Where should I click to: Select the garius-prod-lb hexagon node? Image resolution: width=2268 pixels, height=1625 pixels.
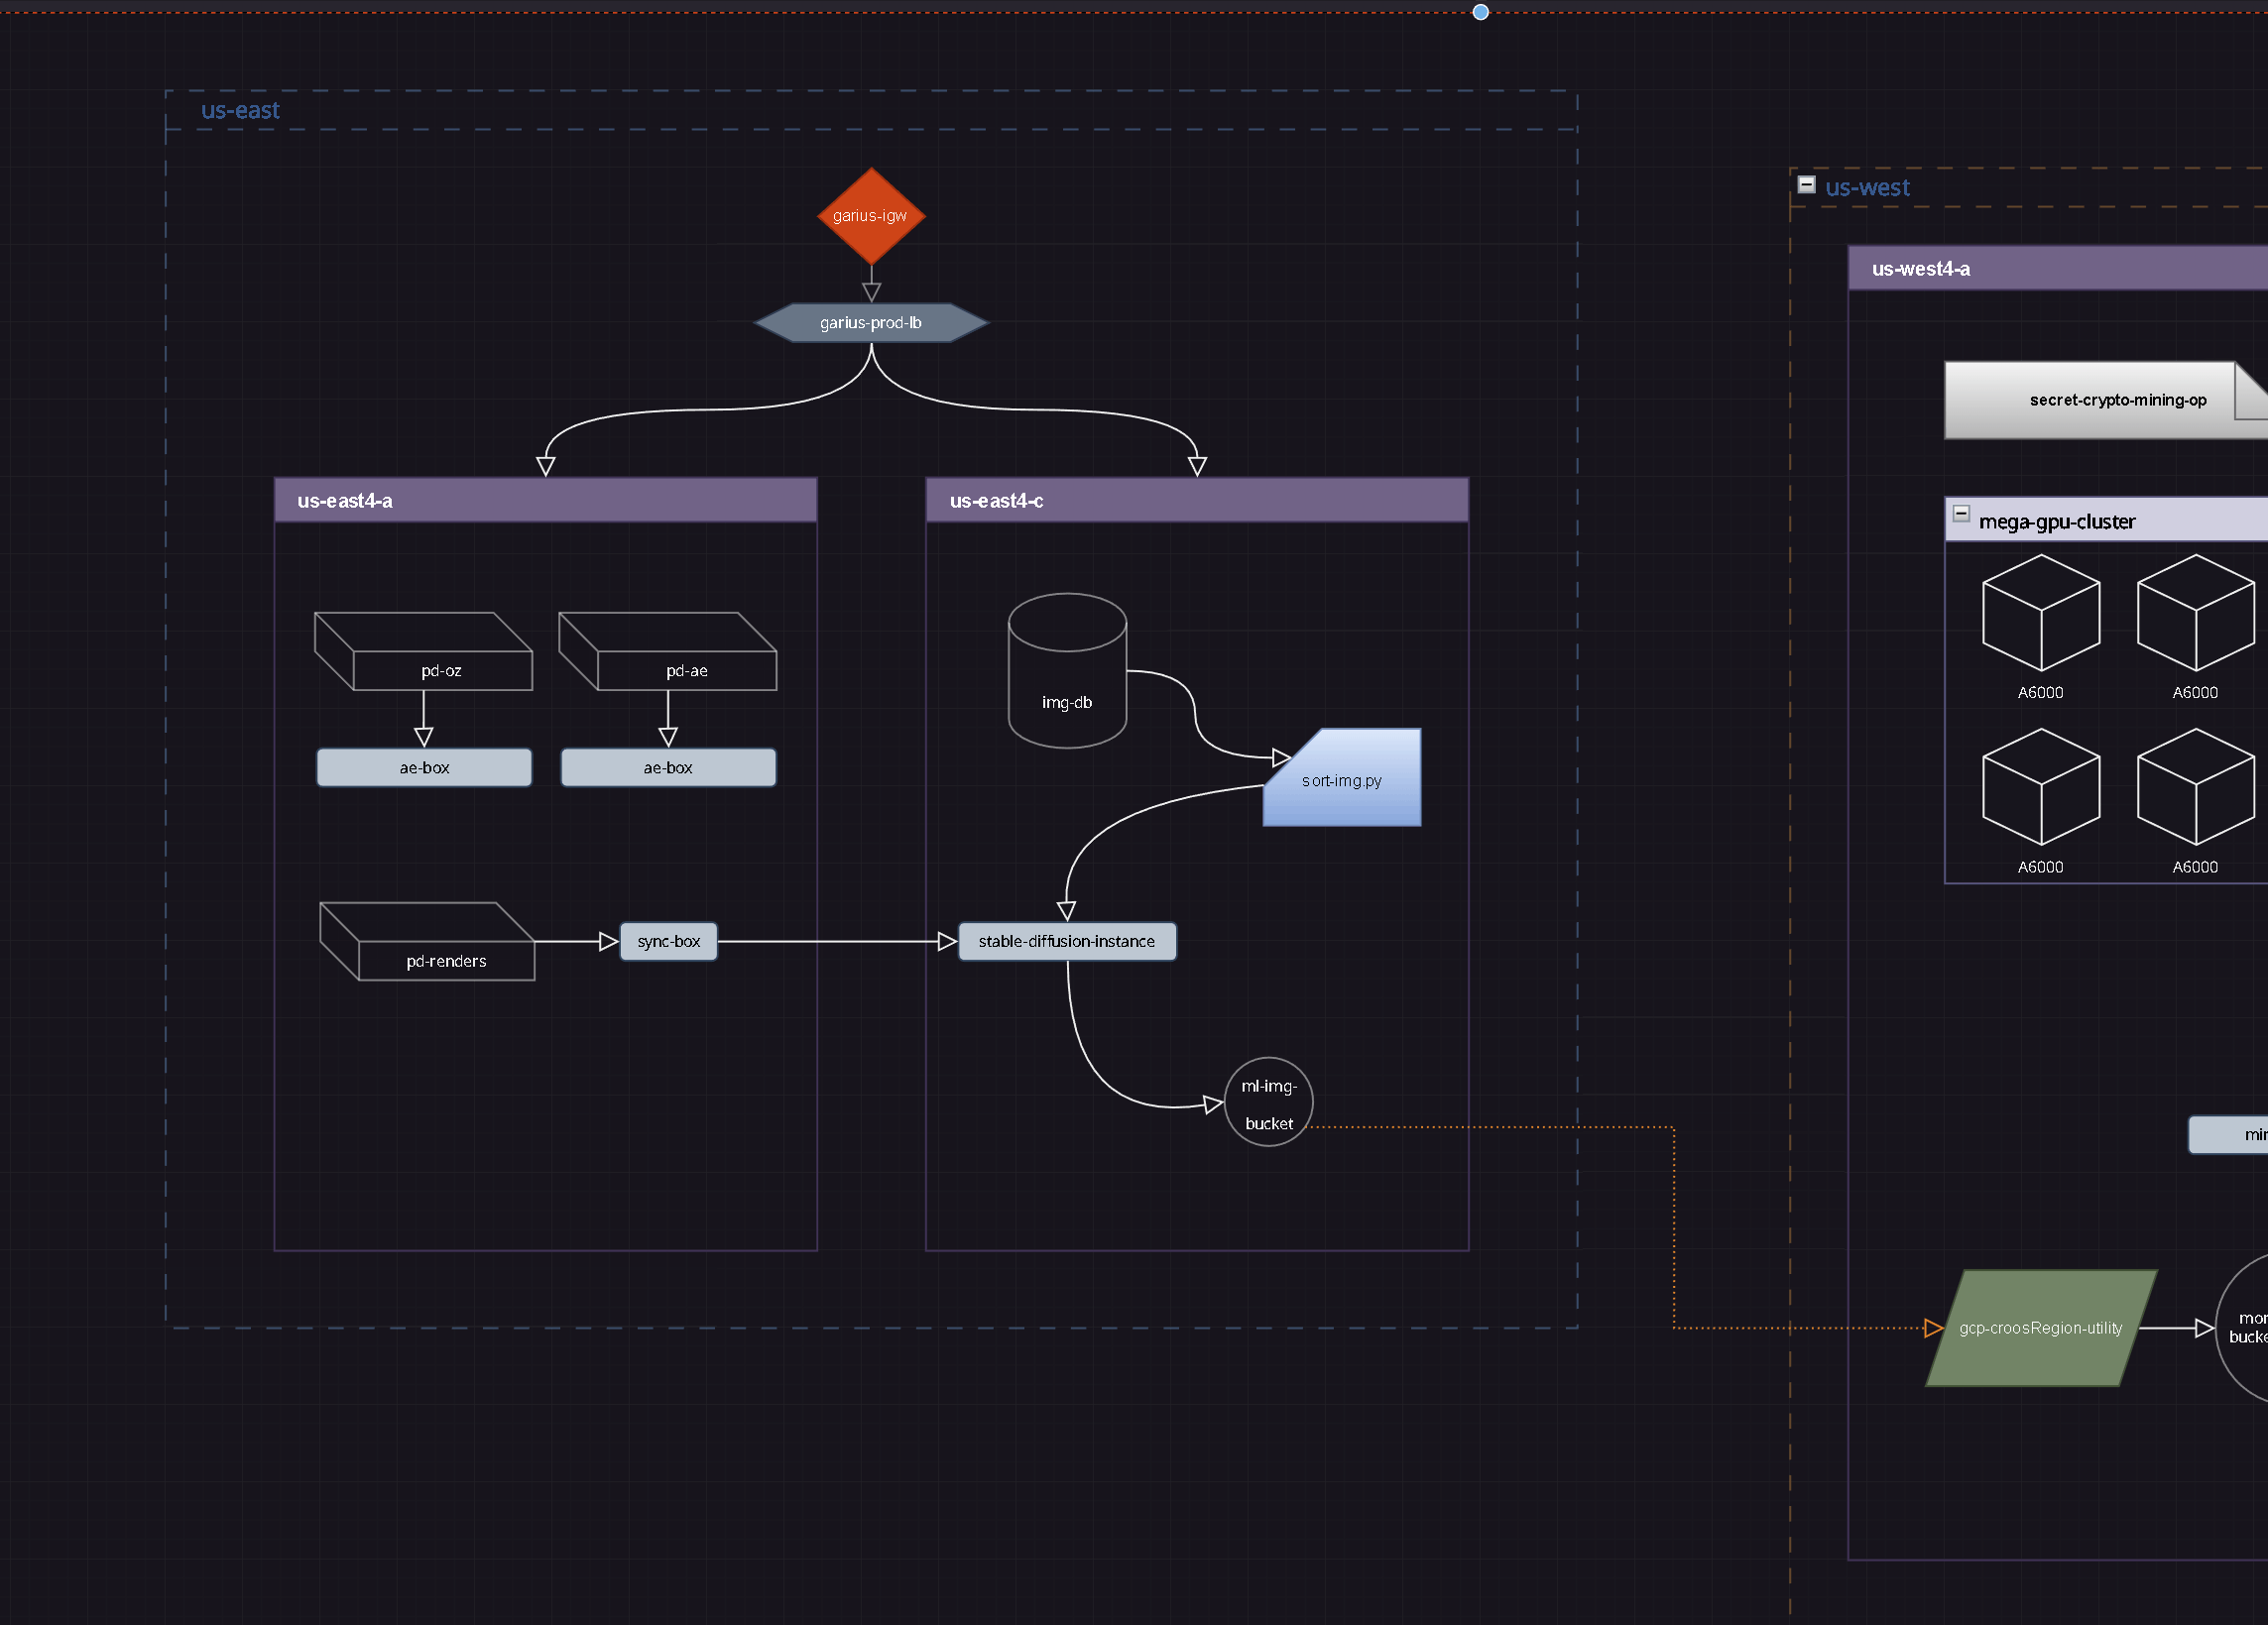tap(871, 323)
